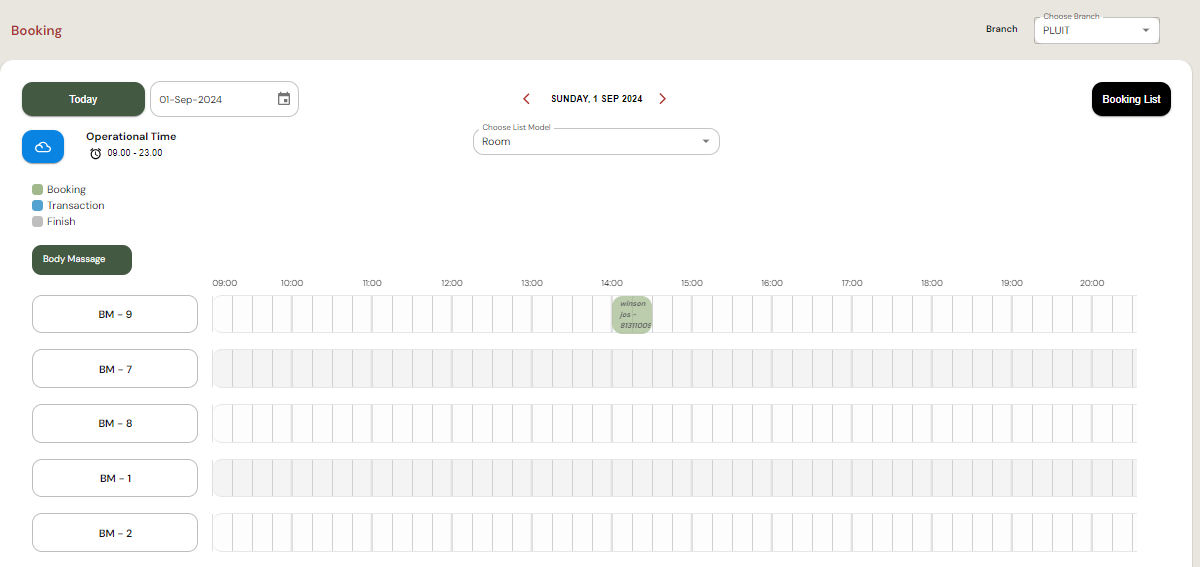The height and width of the screenshot is (567, 1200).
Task: Expand the Choose Branch dropdown arrow
Action: (1145, 31)
